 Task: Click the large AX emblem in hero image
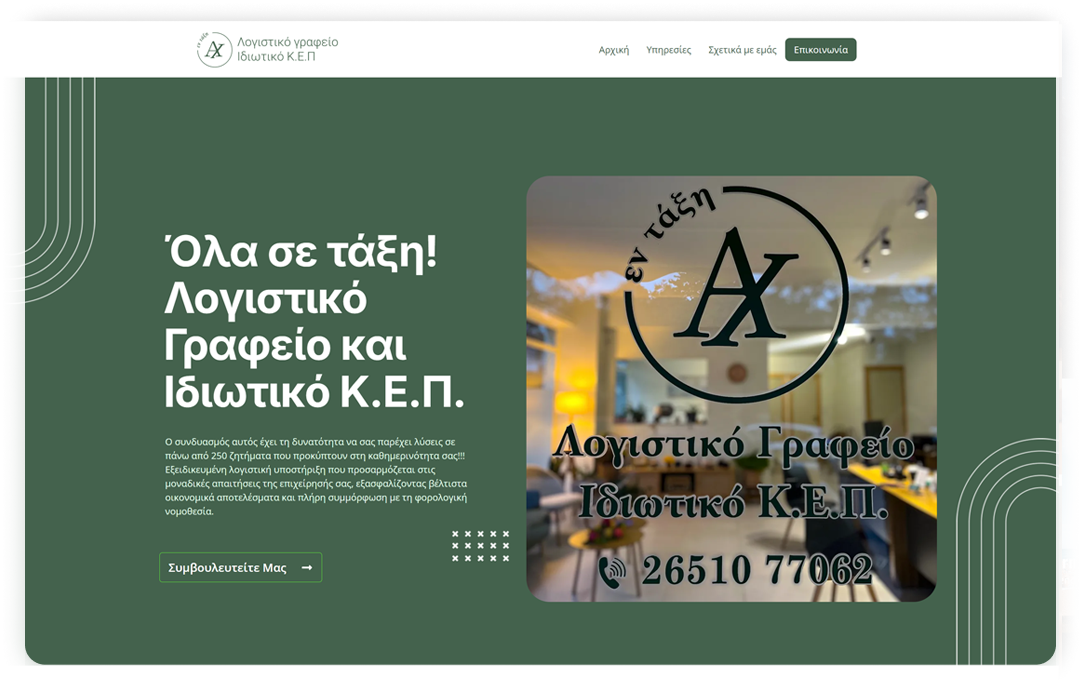735,292
